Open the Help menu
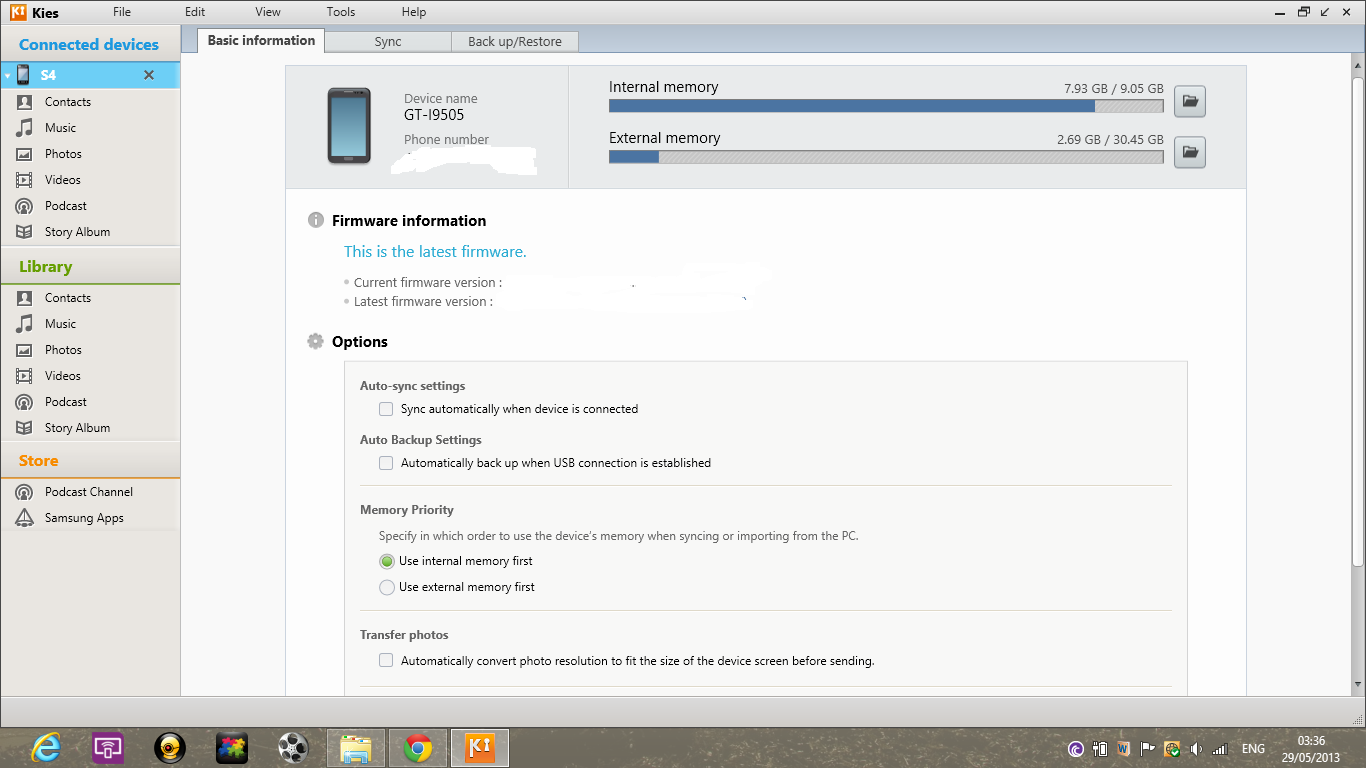Viewport: 1366px width, 768px height. click(x=414, y=12)
